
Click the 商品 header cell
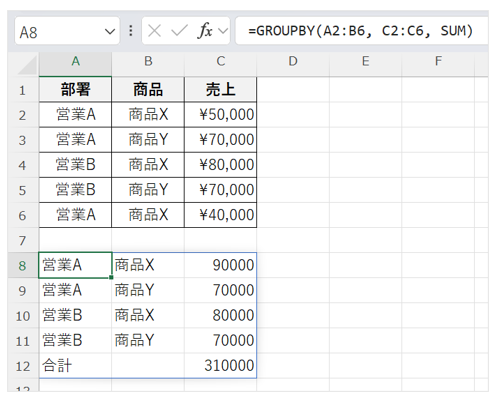pos(148,90)
